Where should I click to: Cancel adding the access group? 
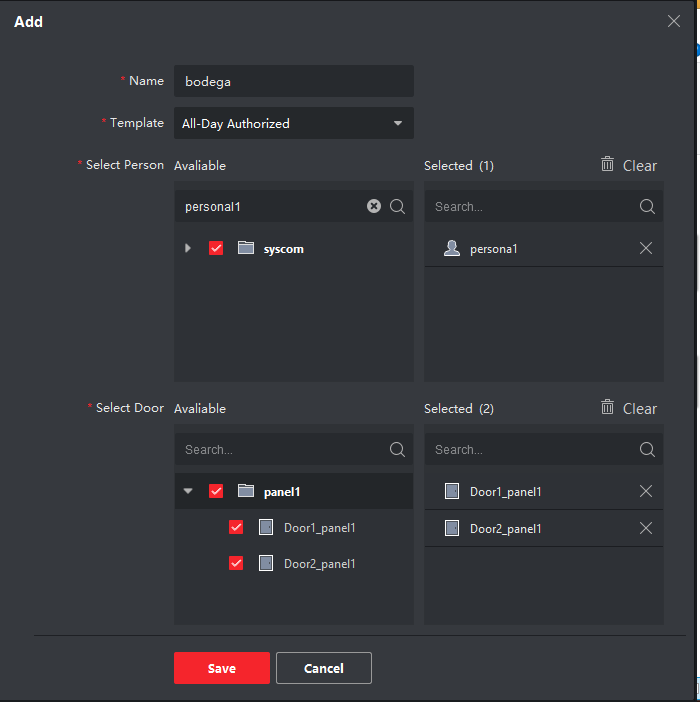(x=324, y=668)
